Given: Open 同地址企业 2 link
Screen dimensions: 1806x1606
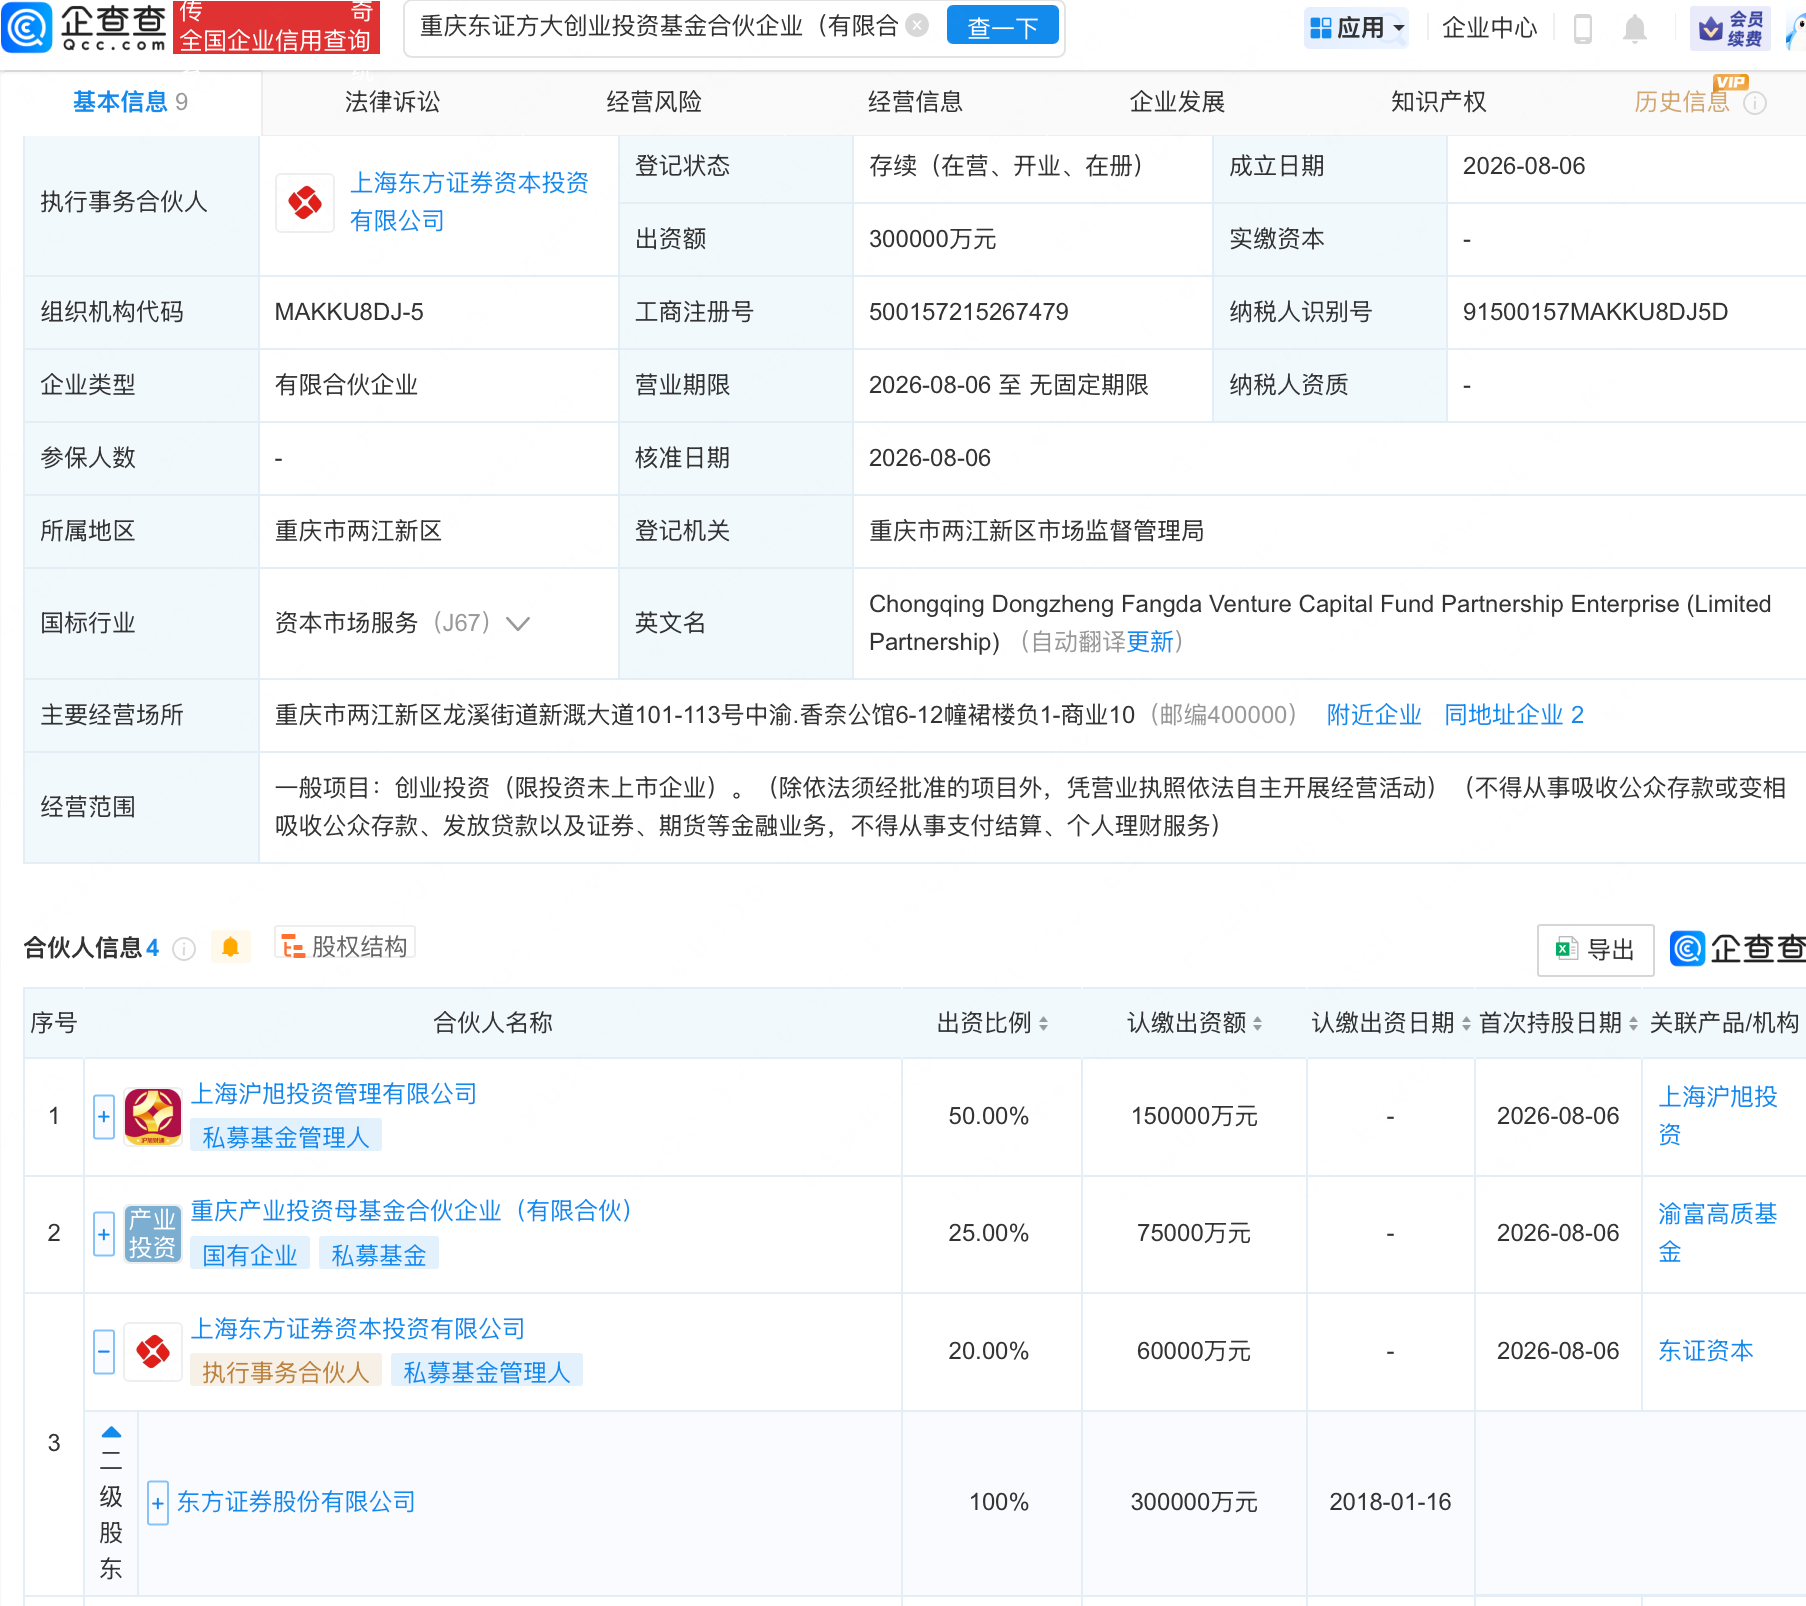Looking at the screenshot, I should pyautogui.click(x=1514, y=715).
